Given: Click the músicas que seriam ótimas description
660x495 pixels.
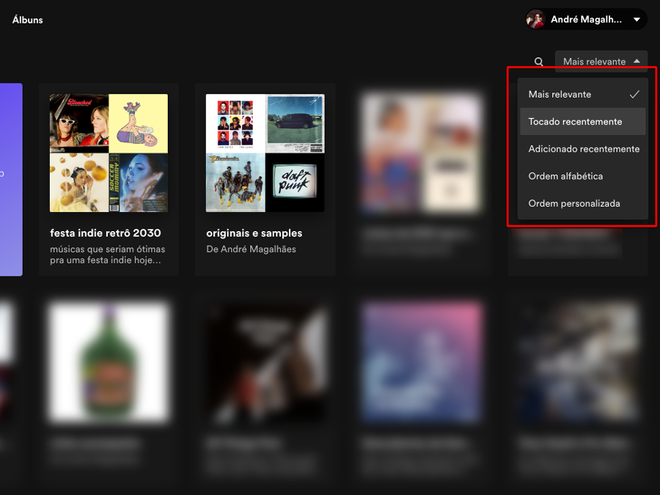Looking at the screenshot, I should (x=107, y=255).
